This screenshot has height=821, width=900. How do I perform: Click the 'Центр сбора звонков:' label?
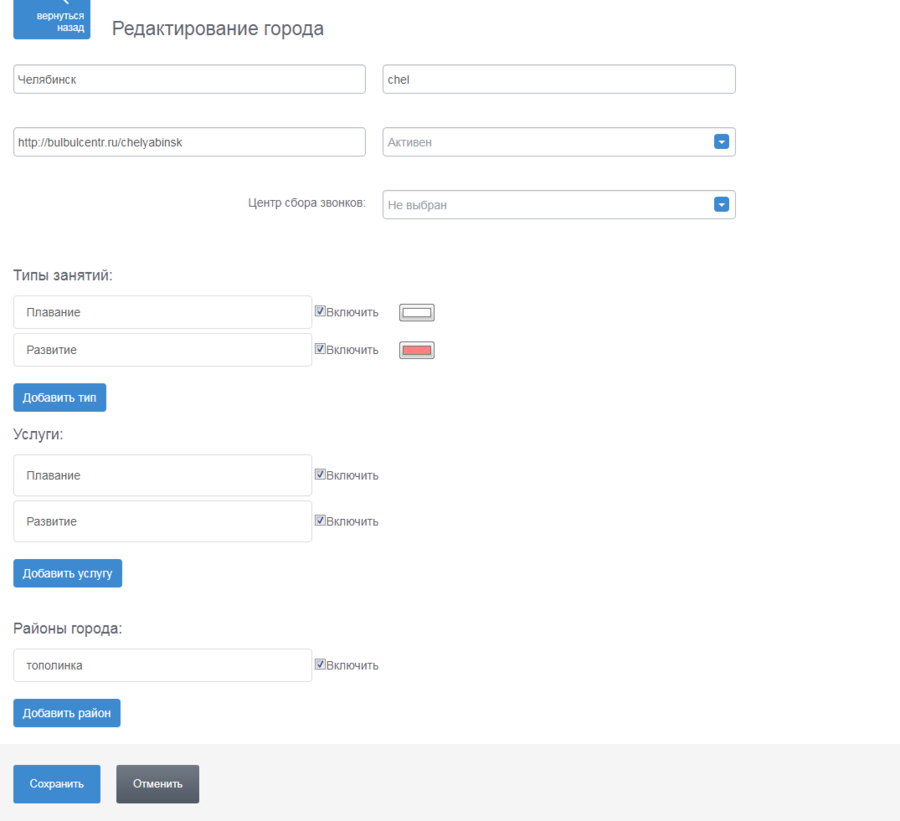coord(307,203)
